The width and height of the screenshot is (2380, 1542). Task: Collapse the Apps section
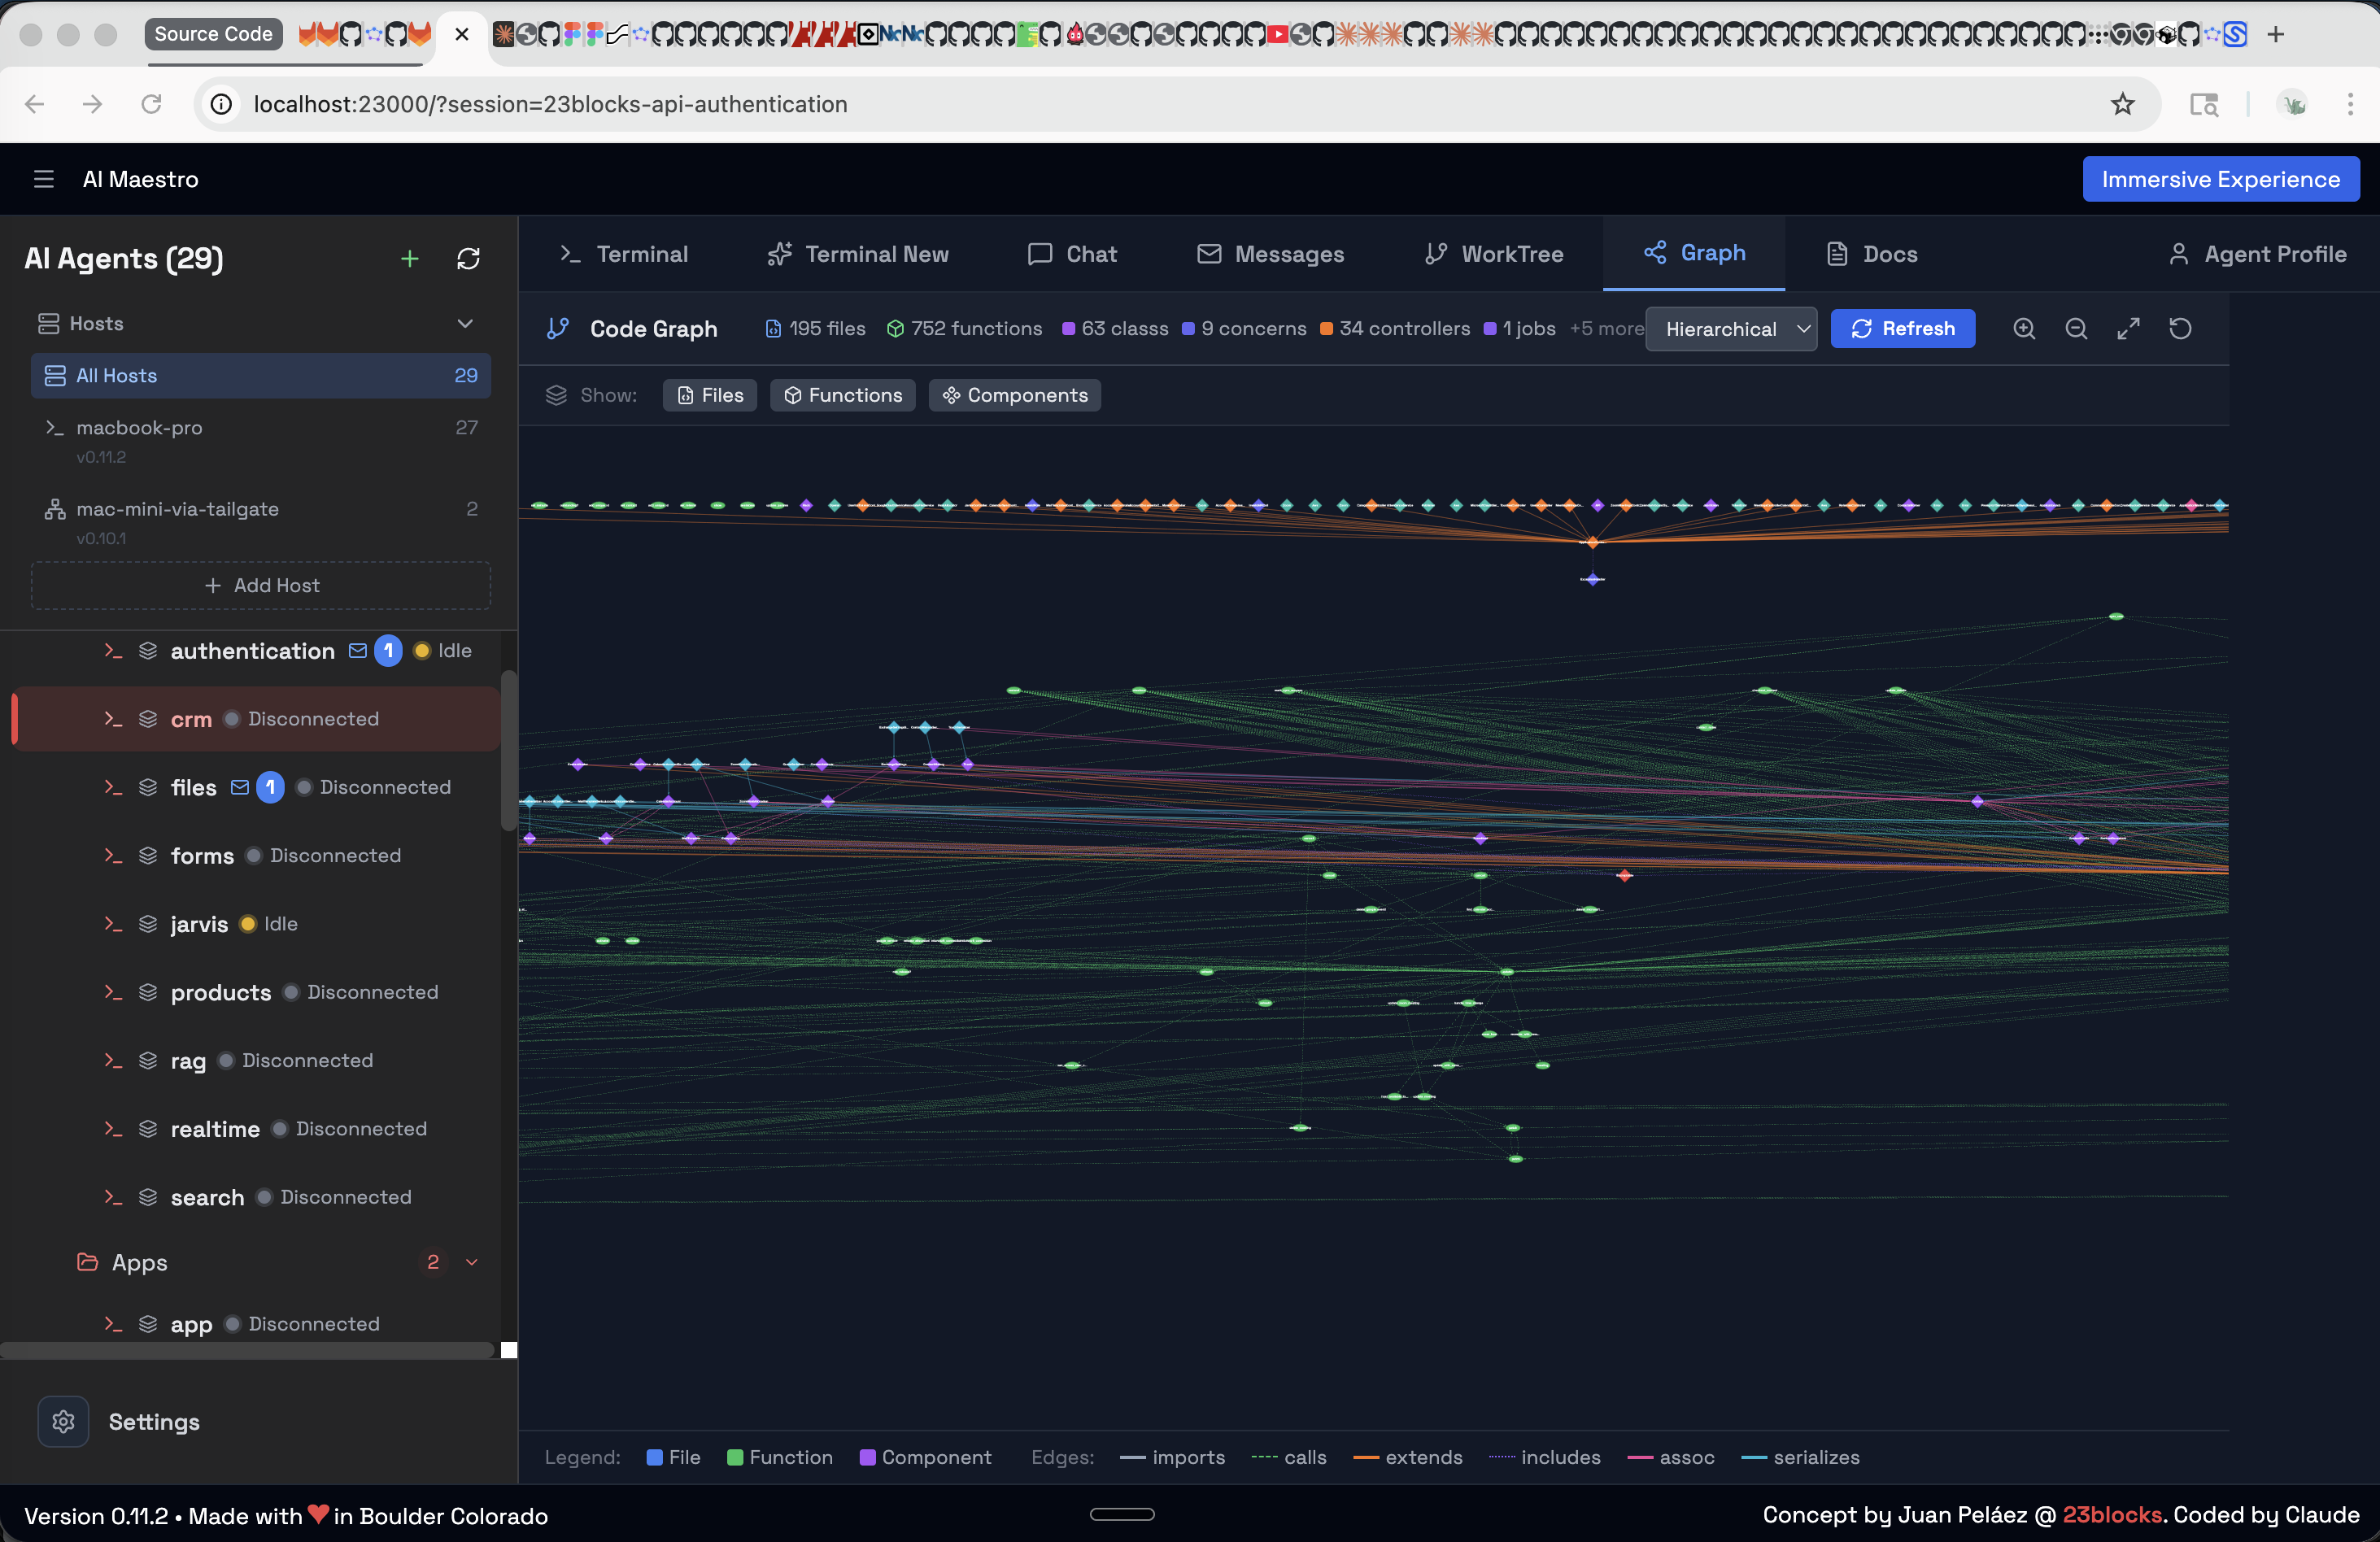(472, 1262)
